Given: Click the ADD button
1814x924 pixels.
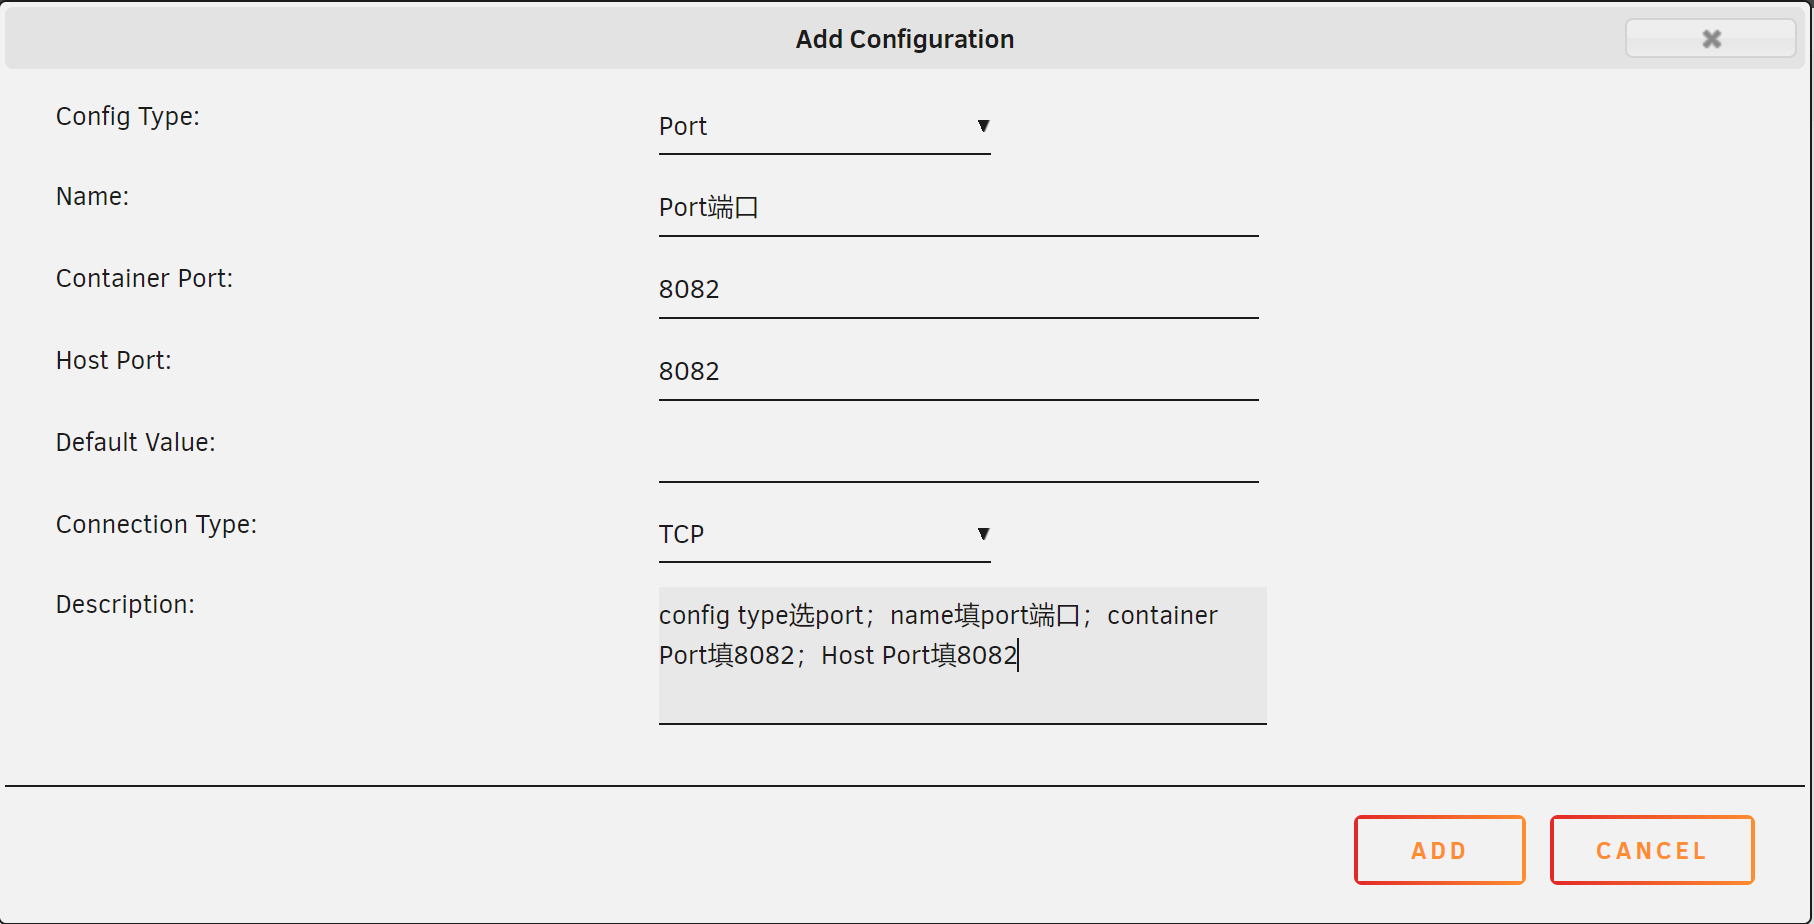Looking at the screenshot, I should pyautogui.click(x=1439, y=850).
